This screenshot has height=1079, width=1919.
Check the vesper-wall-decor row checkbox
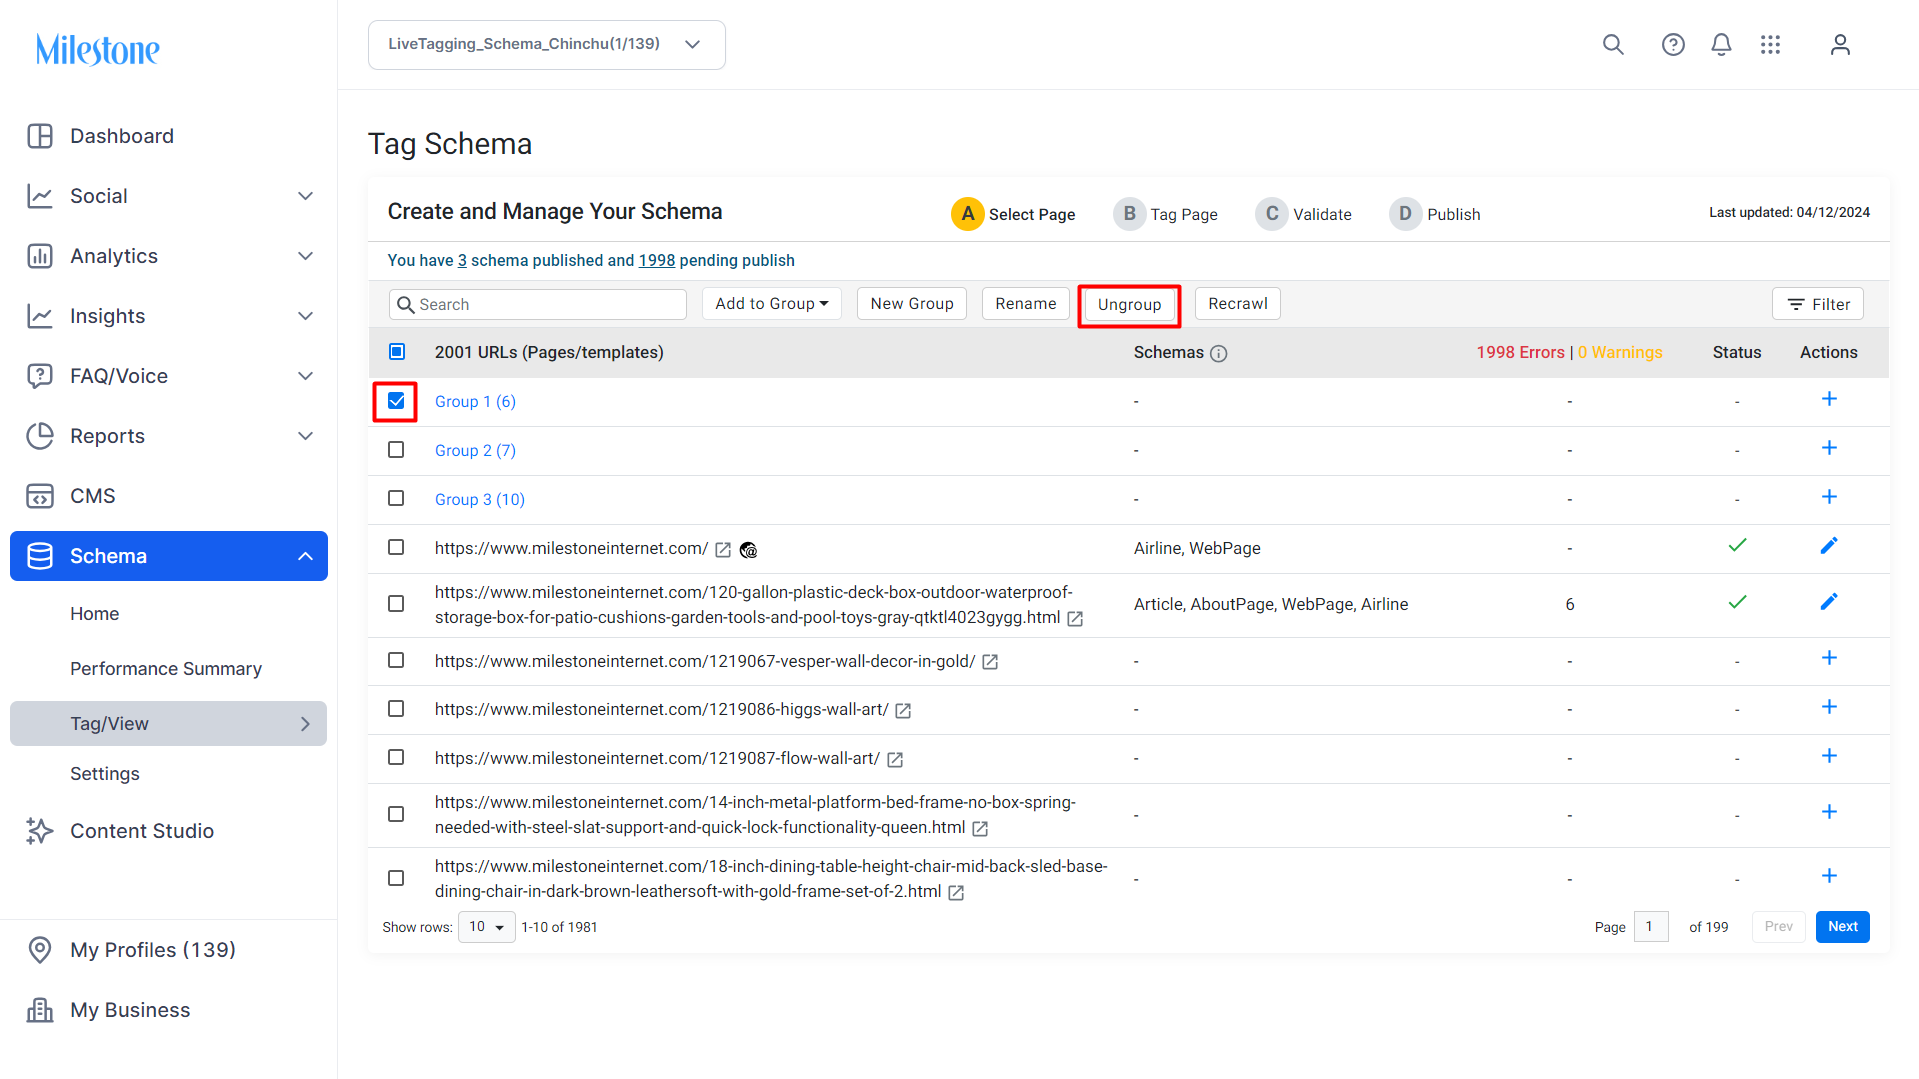pyautogui.click(x=397, y=661)
